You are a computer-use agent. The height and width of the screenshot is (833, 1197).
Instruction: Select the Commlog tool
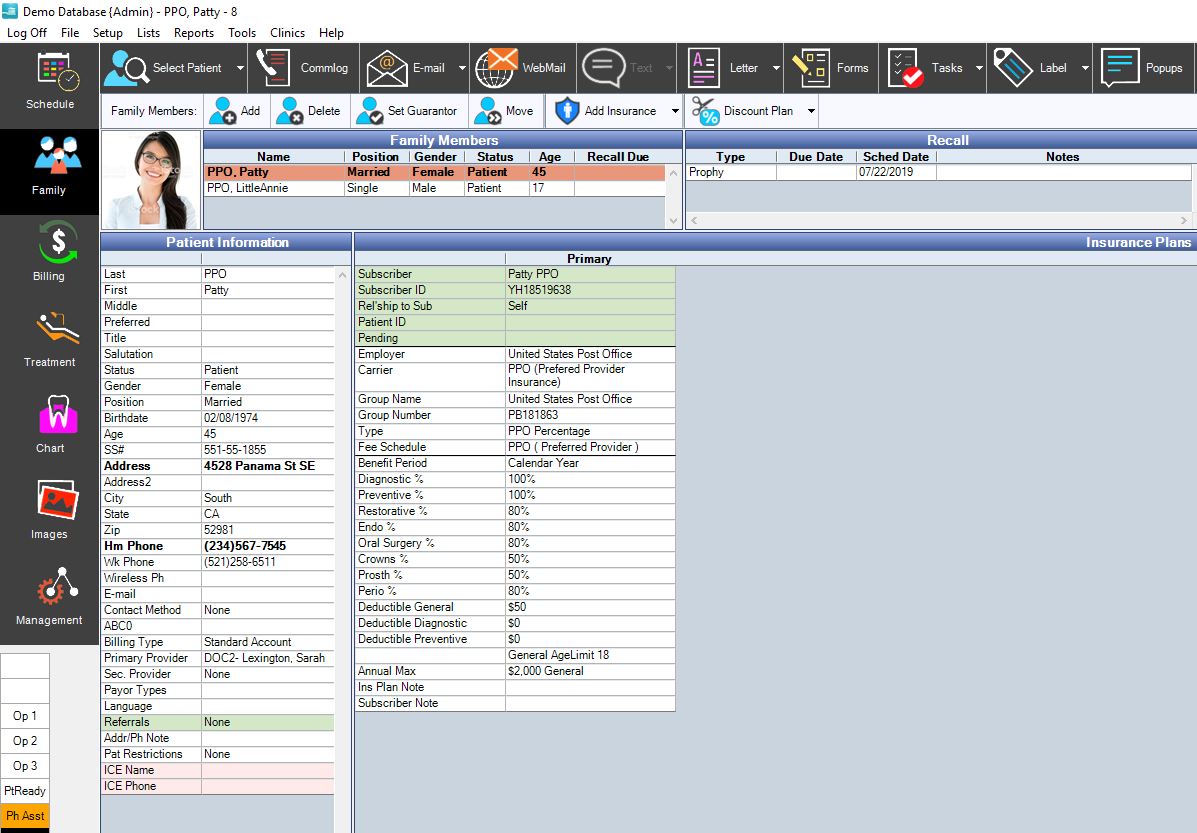pos(317,68)
